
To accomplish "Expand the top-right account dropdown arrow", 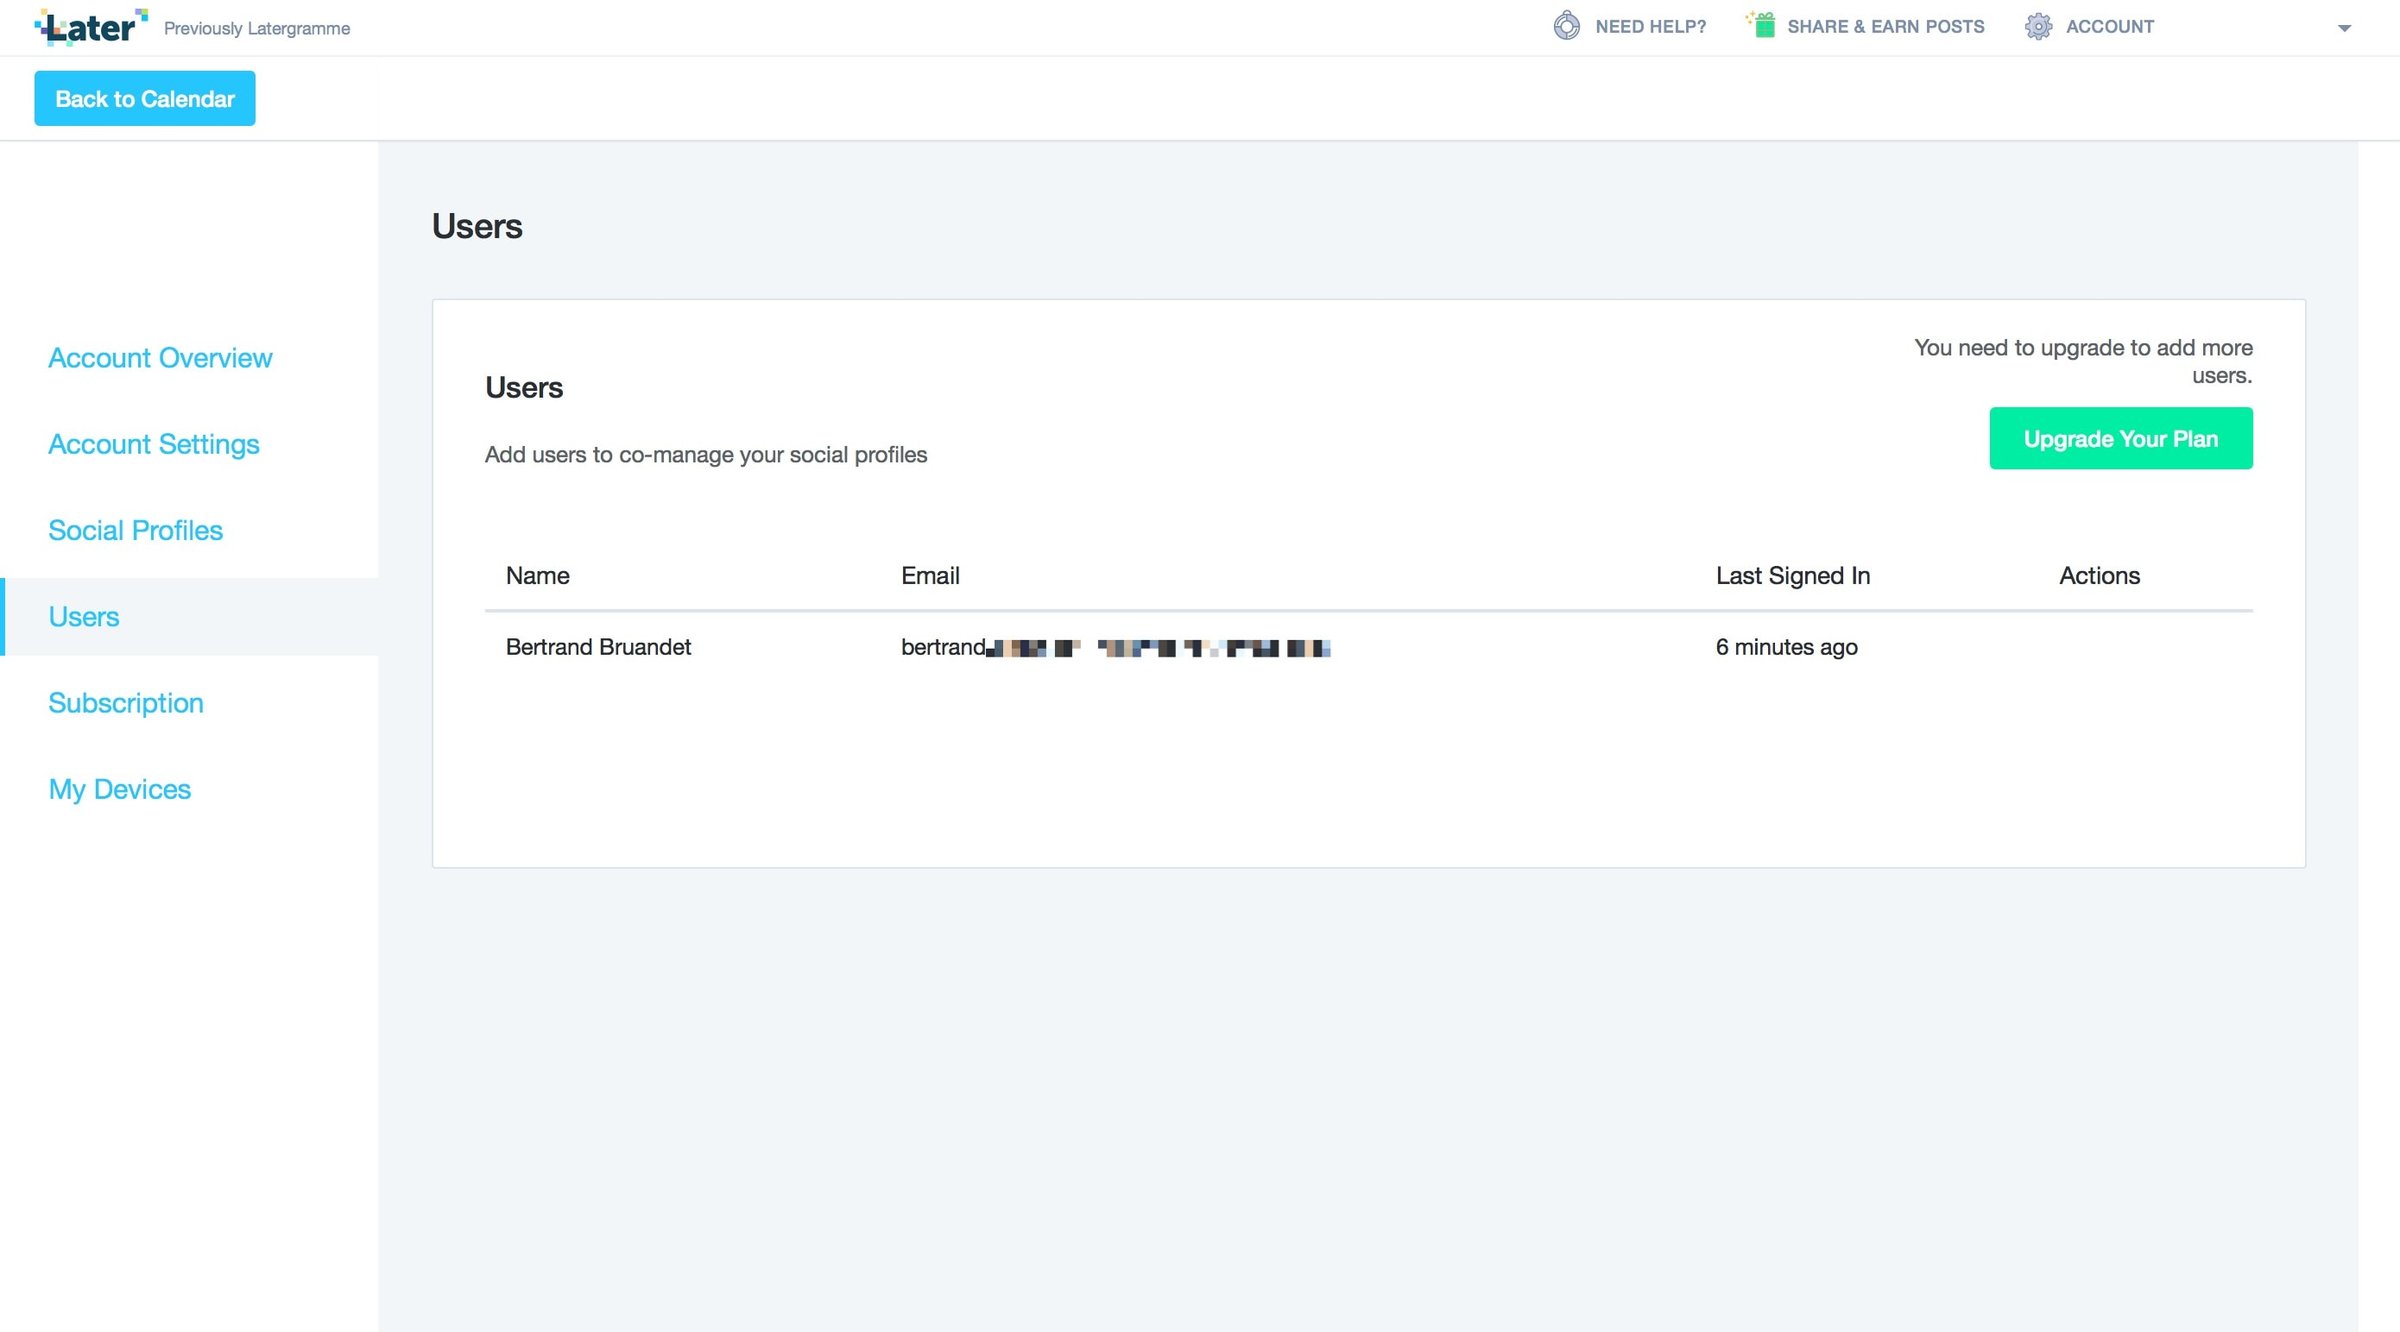I will pos(2344,28).
